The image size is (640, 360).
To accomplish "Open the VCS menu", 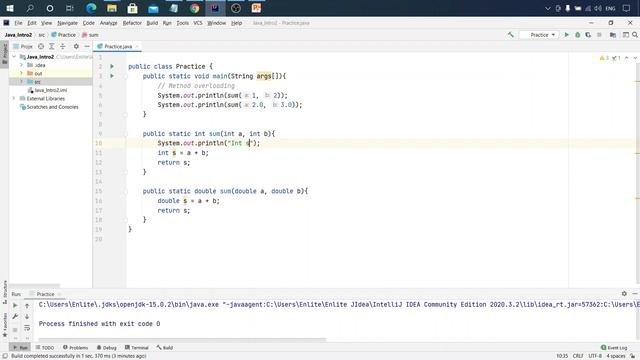I will point(198,23).
